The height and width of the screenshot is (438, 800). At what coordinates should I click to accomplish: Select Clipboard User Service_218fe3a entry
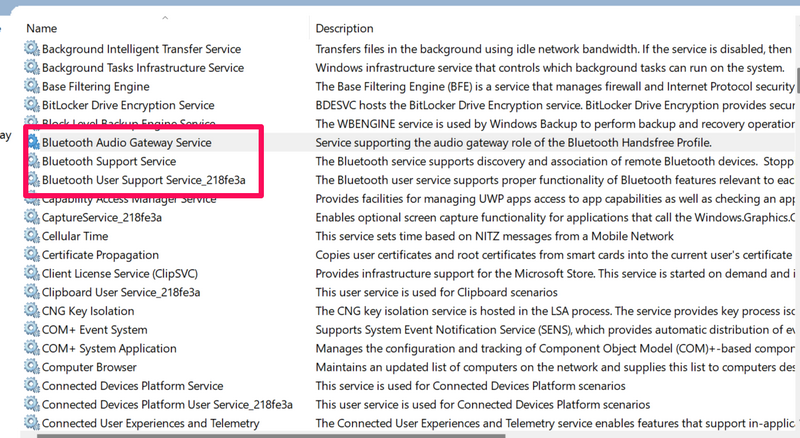(121, 292)
